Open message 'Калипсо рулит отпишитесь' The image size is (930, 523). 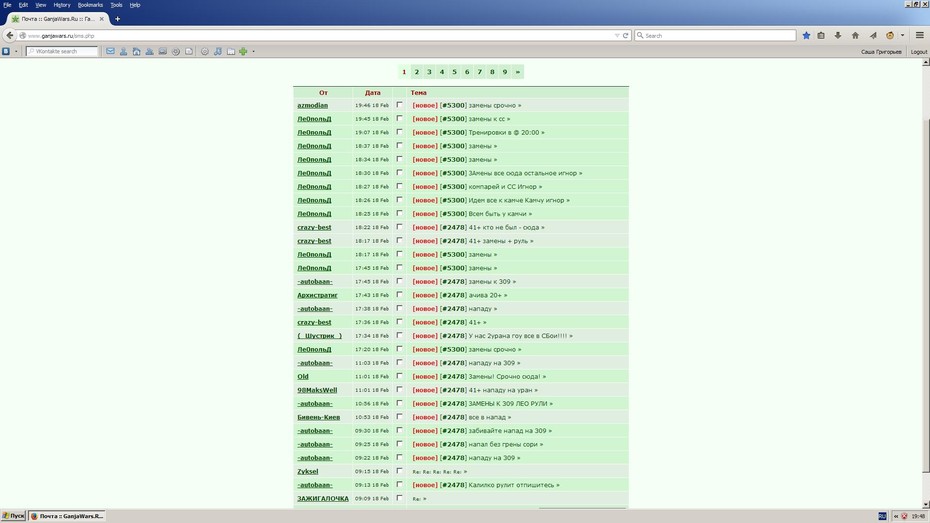click(x=514, y=485)
